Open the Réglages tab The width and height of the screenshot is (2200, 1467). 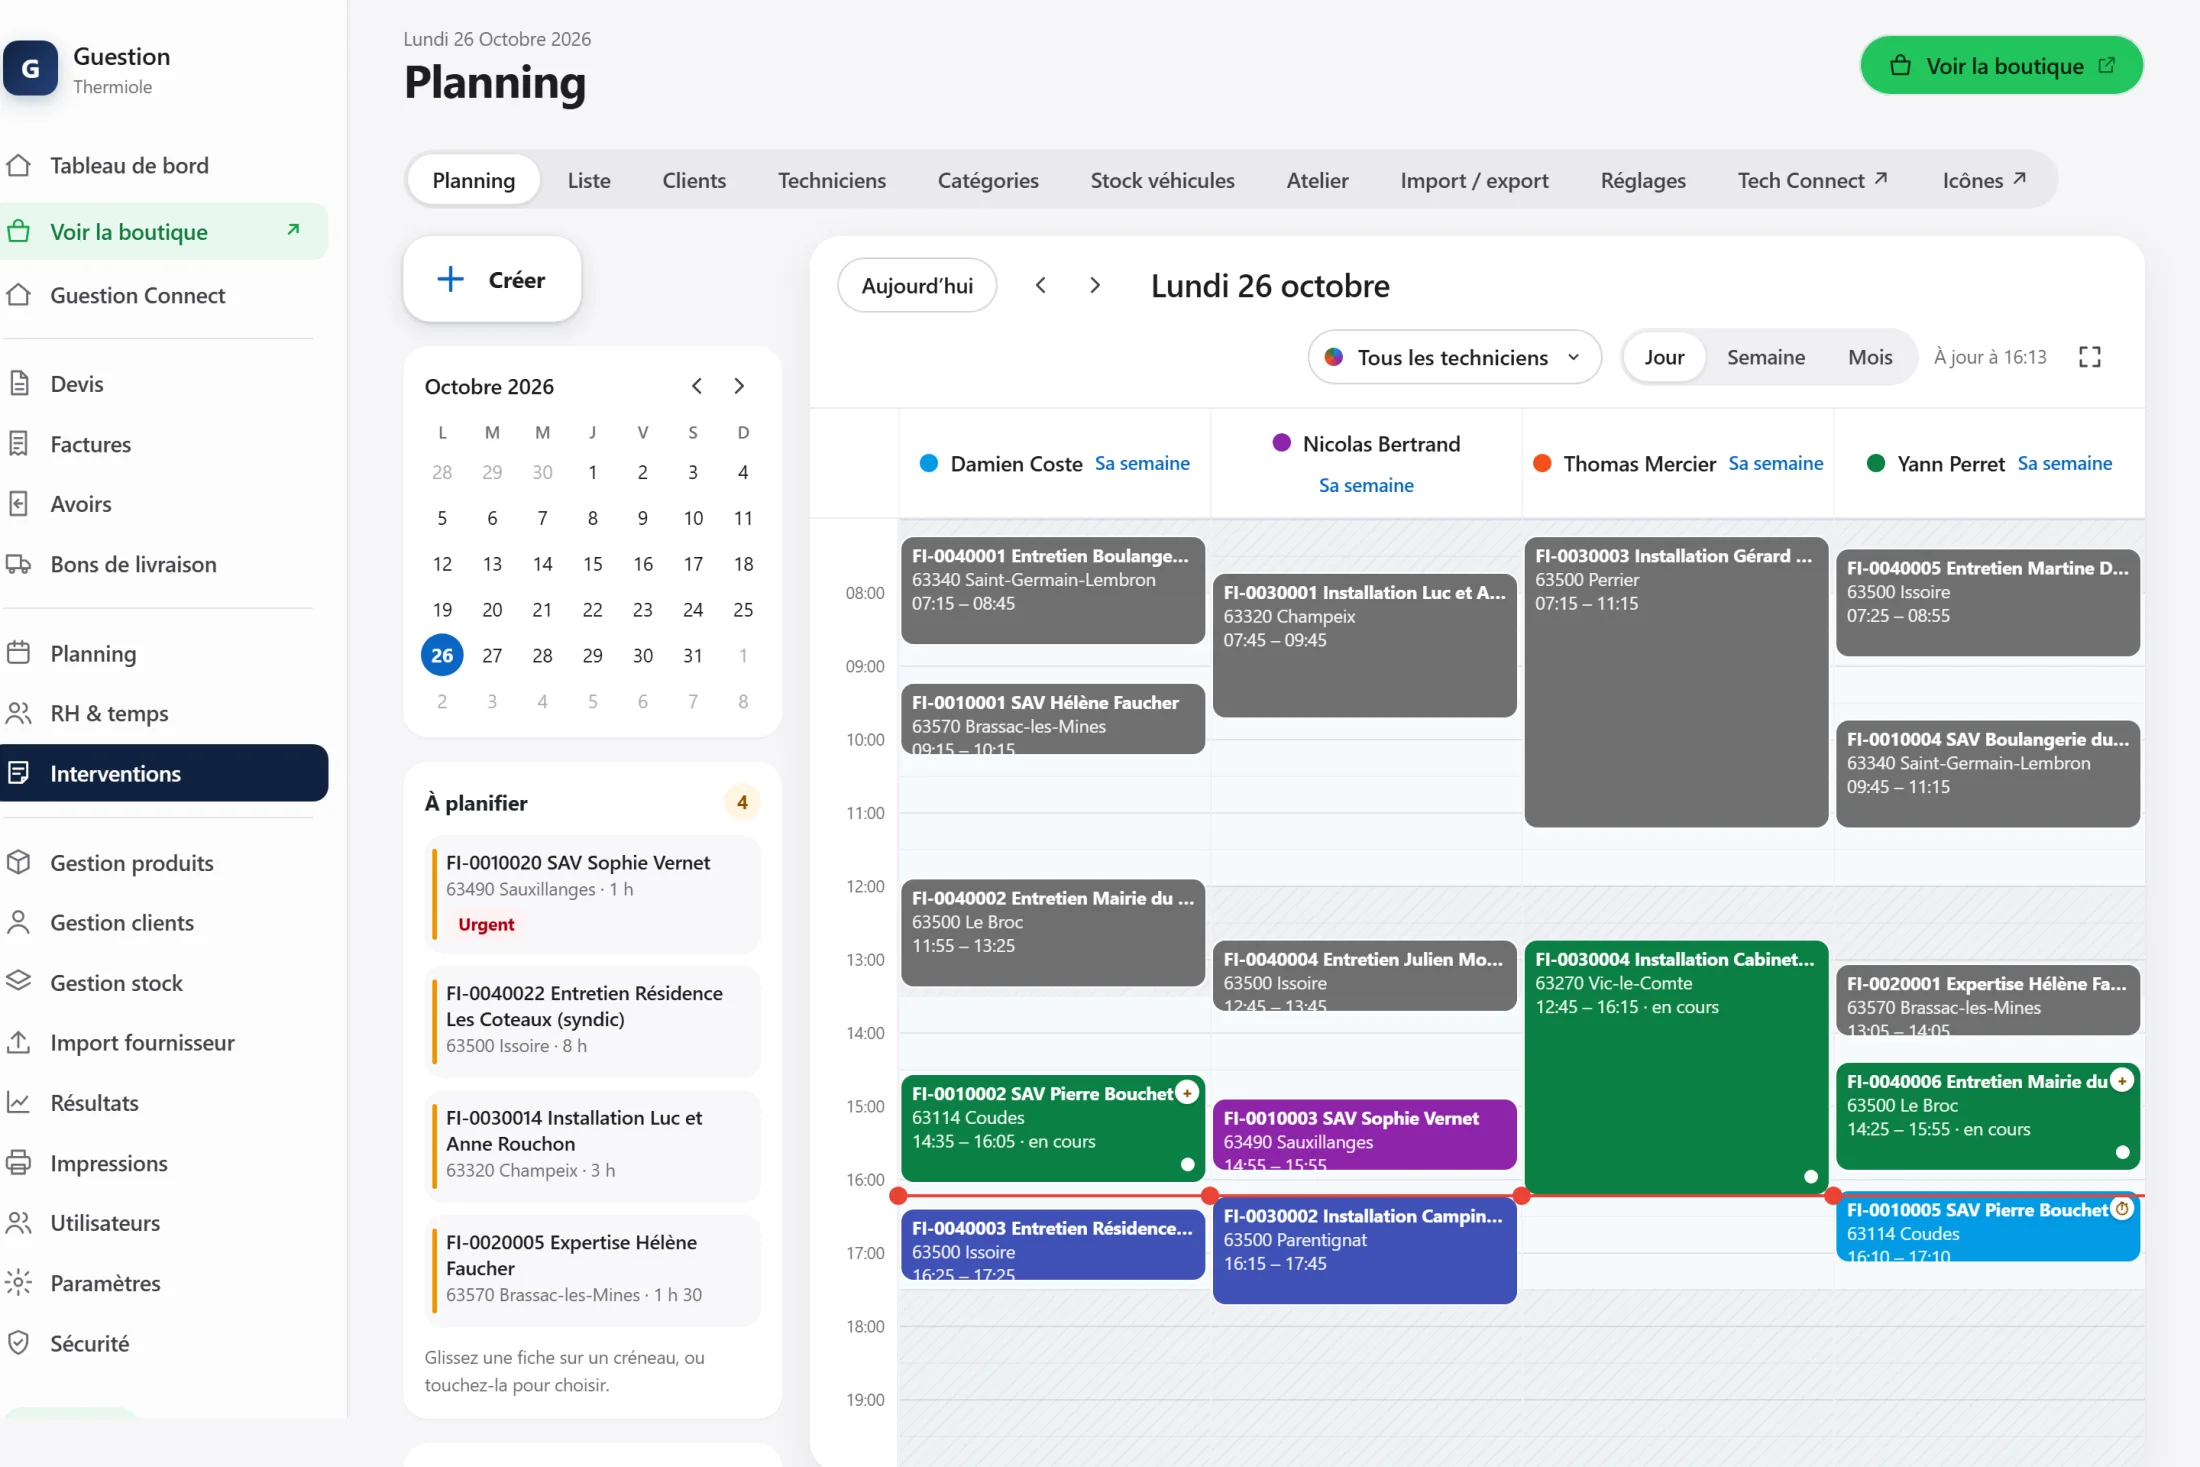[x=1643, y=180]
